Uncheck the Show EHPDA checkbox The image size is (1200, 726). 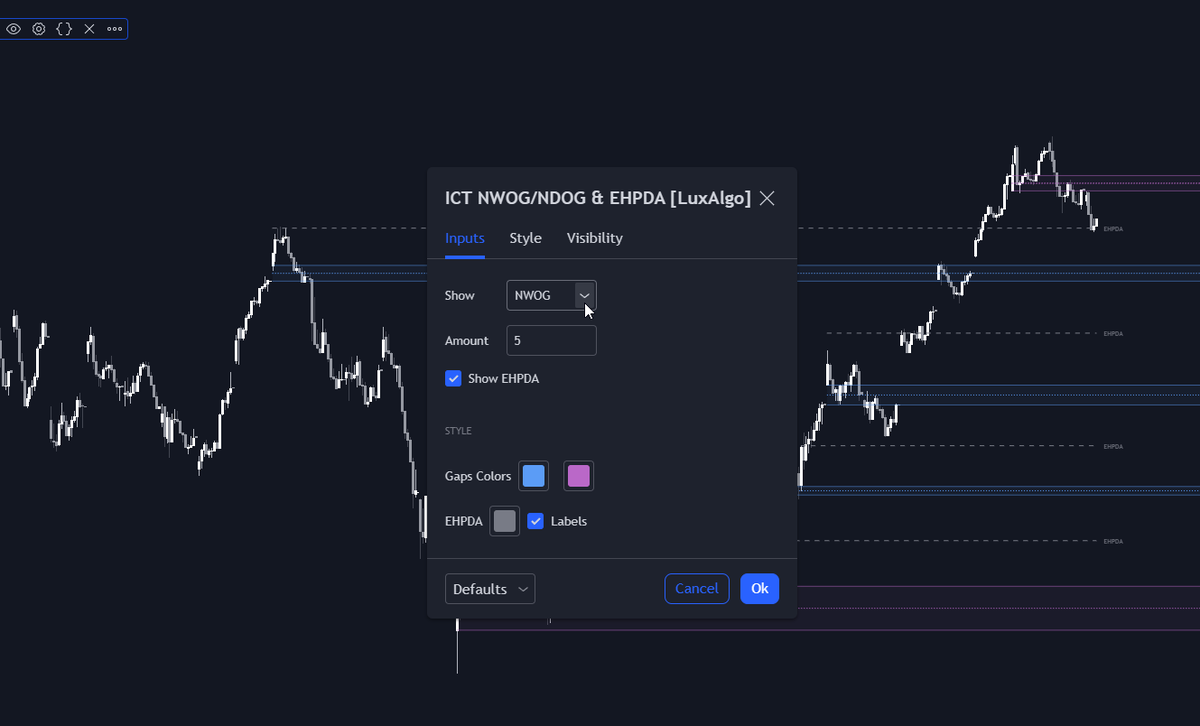click(x=453, y=378)
